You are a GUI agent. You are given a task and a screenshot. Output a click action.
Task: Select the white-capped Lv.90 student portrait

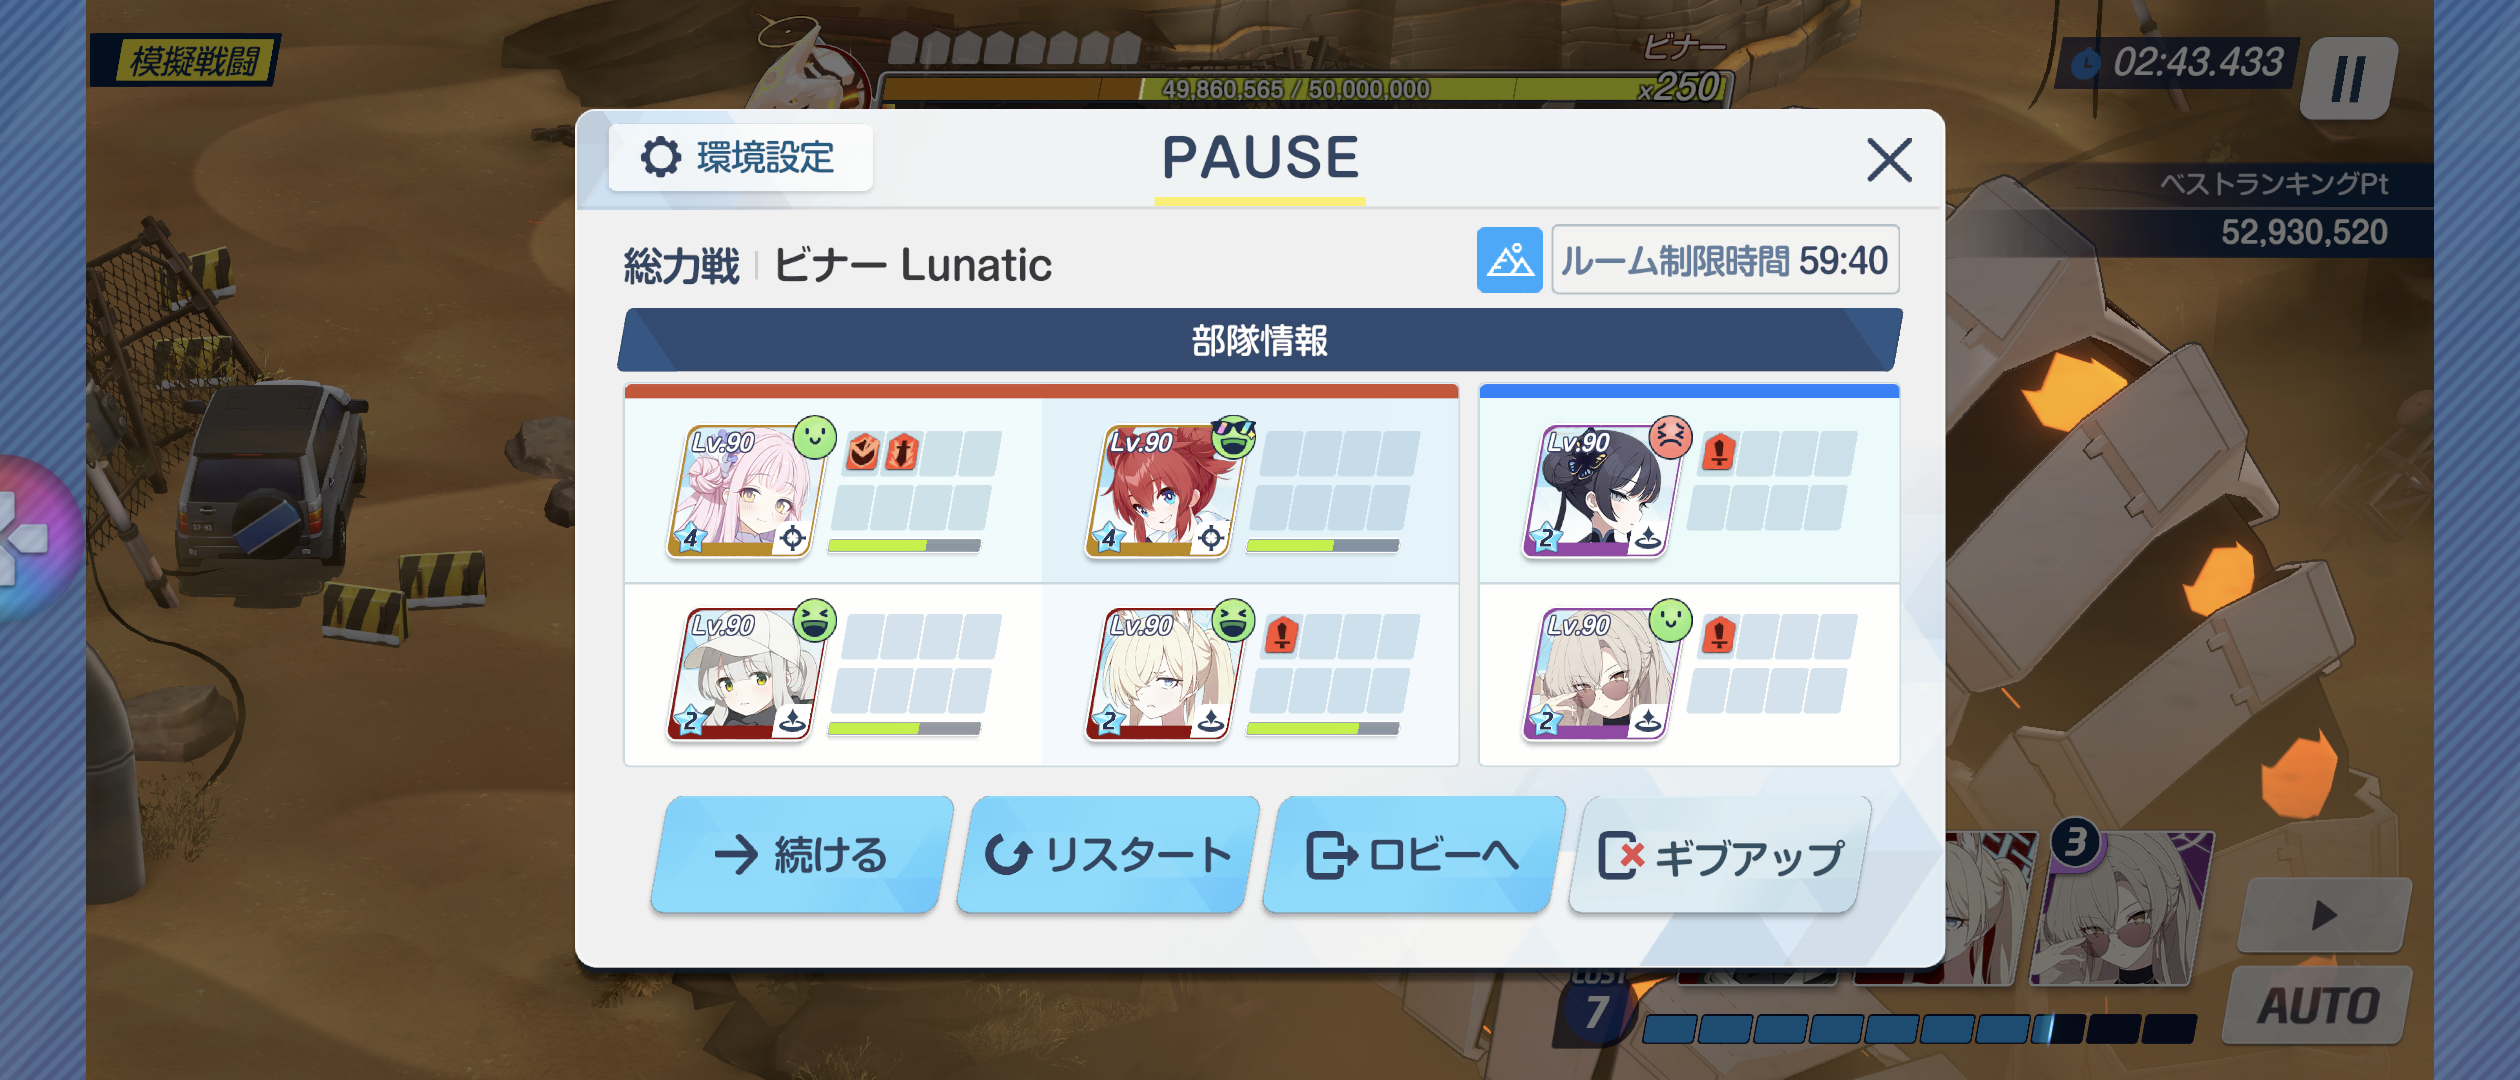coord(745,674)
